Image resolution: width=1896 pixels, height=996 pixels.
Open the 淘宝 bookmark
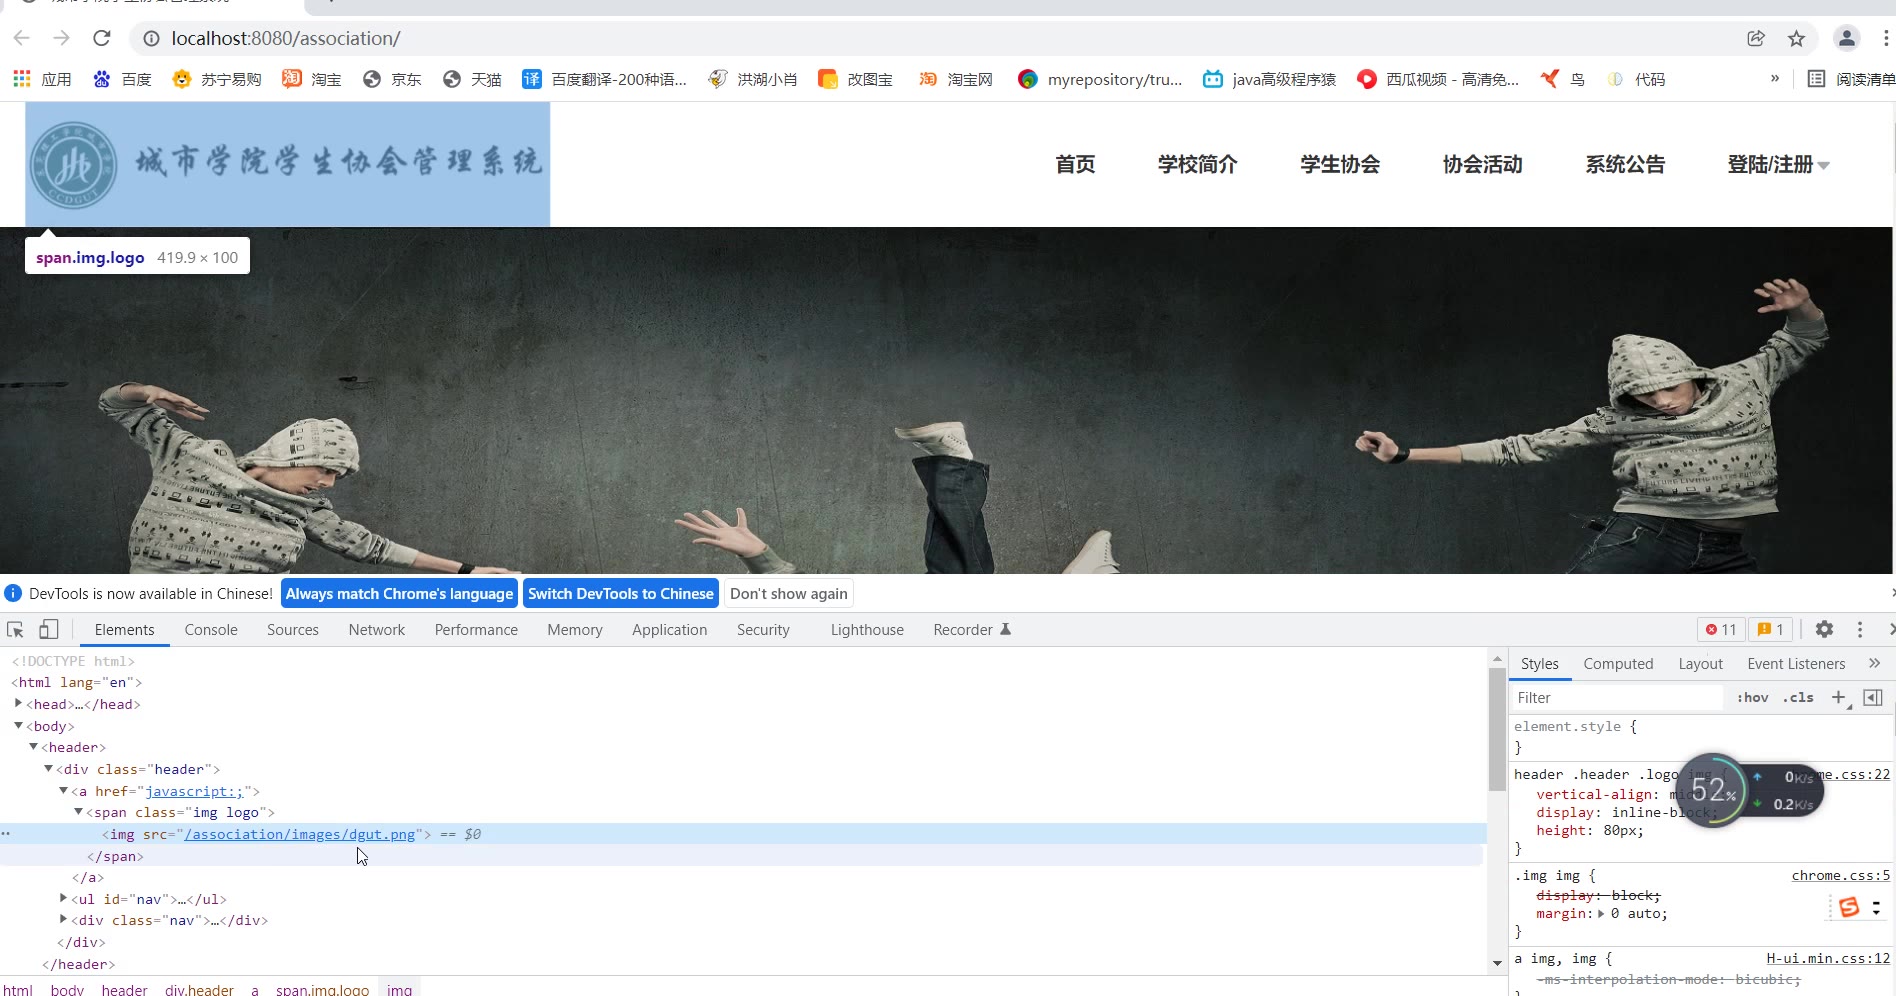point(311,79)
